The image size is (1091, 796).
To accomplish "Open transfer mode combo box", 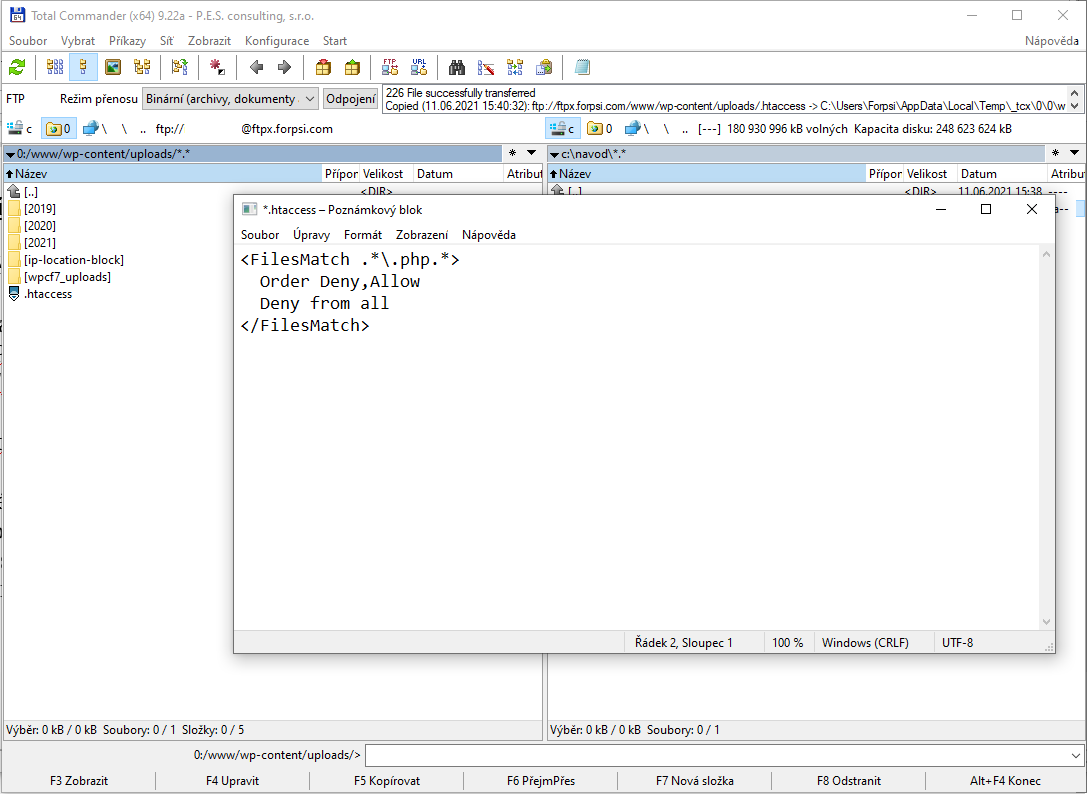I will (x=230, y=99).
